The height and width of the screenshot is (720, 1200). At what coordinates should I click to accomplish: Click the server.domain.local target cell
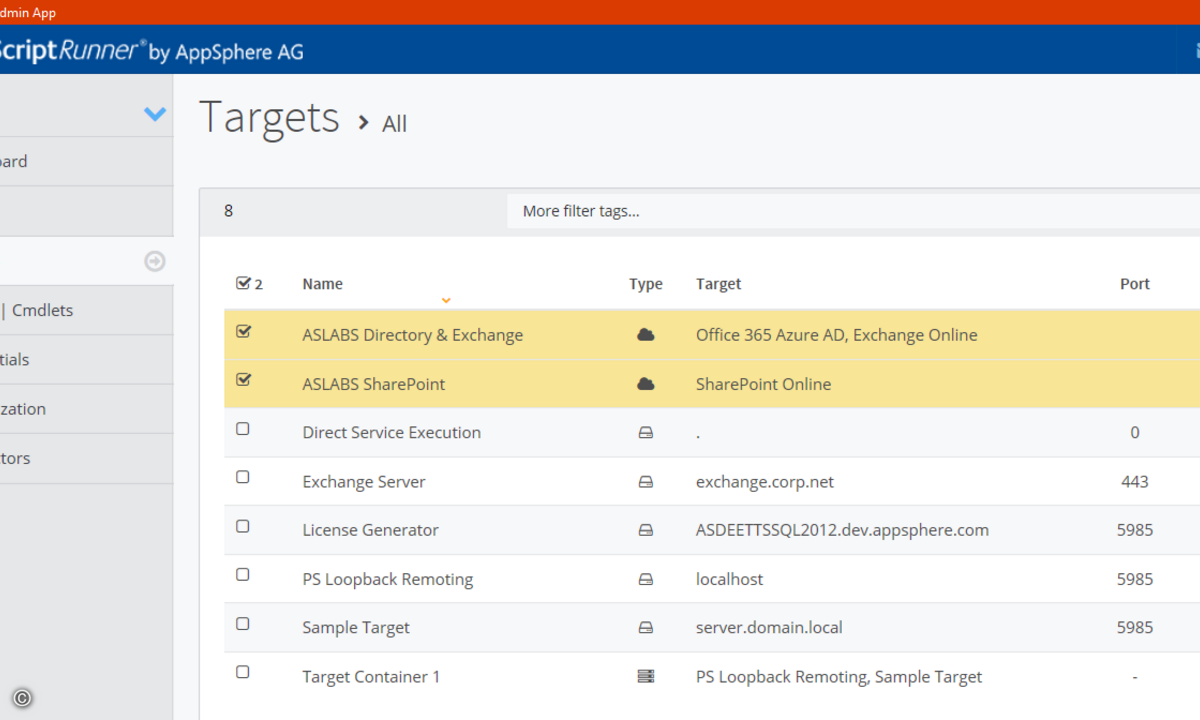point(769,628)
